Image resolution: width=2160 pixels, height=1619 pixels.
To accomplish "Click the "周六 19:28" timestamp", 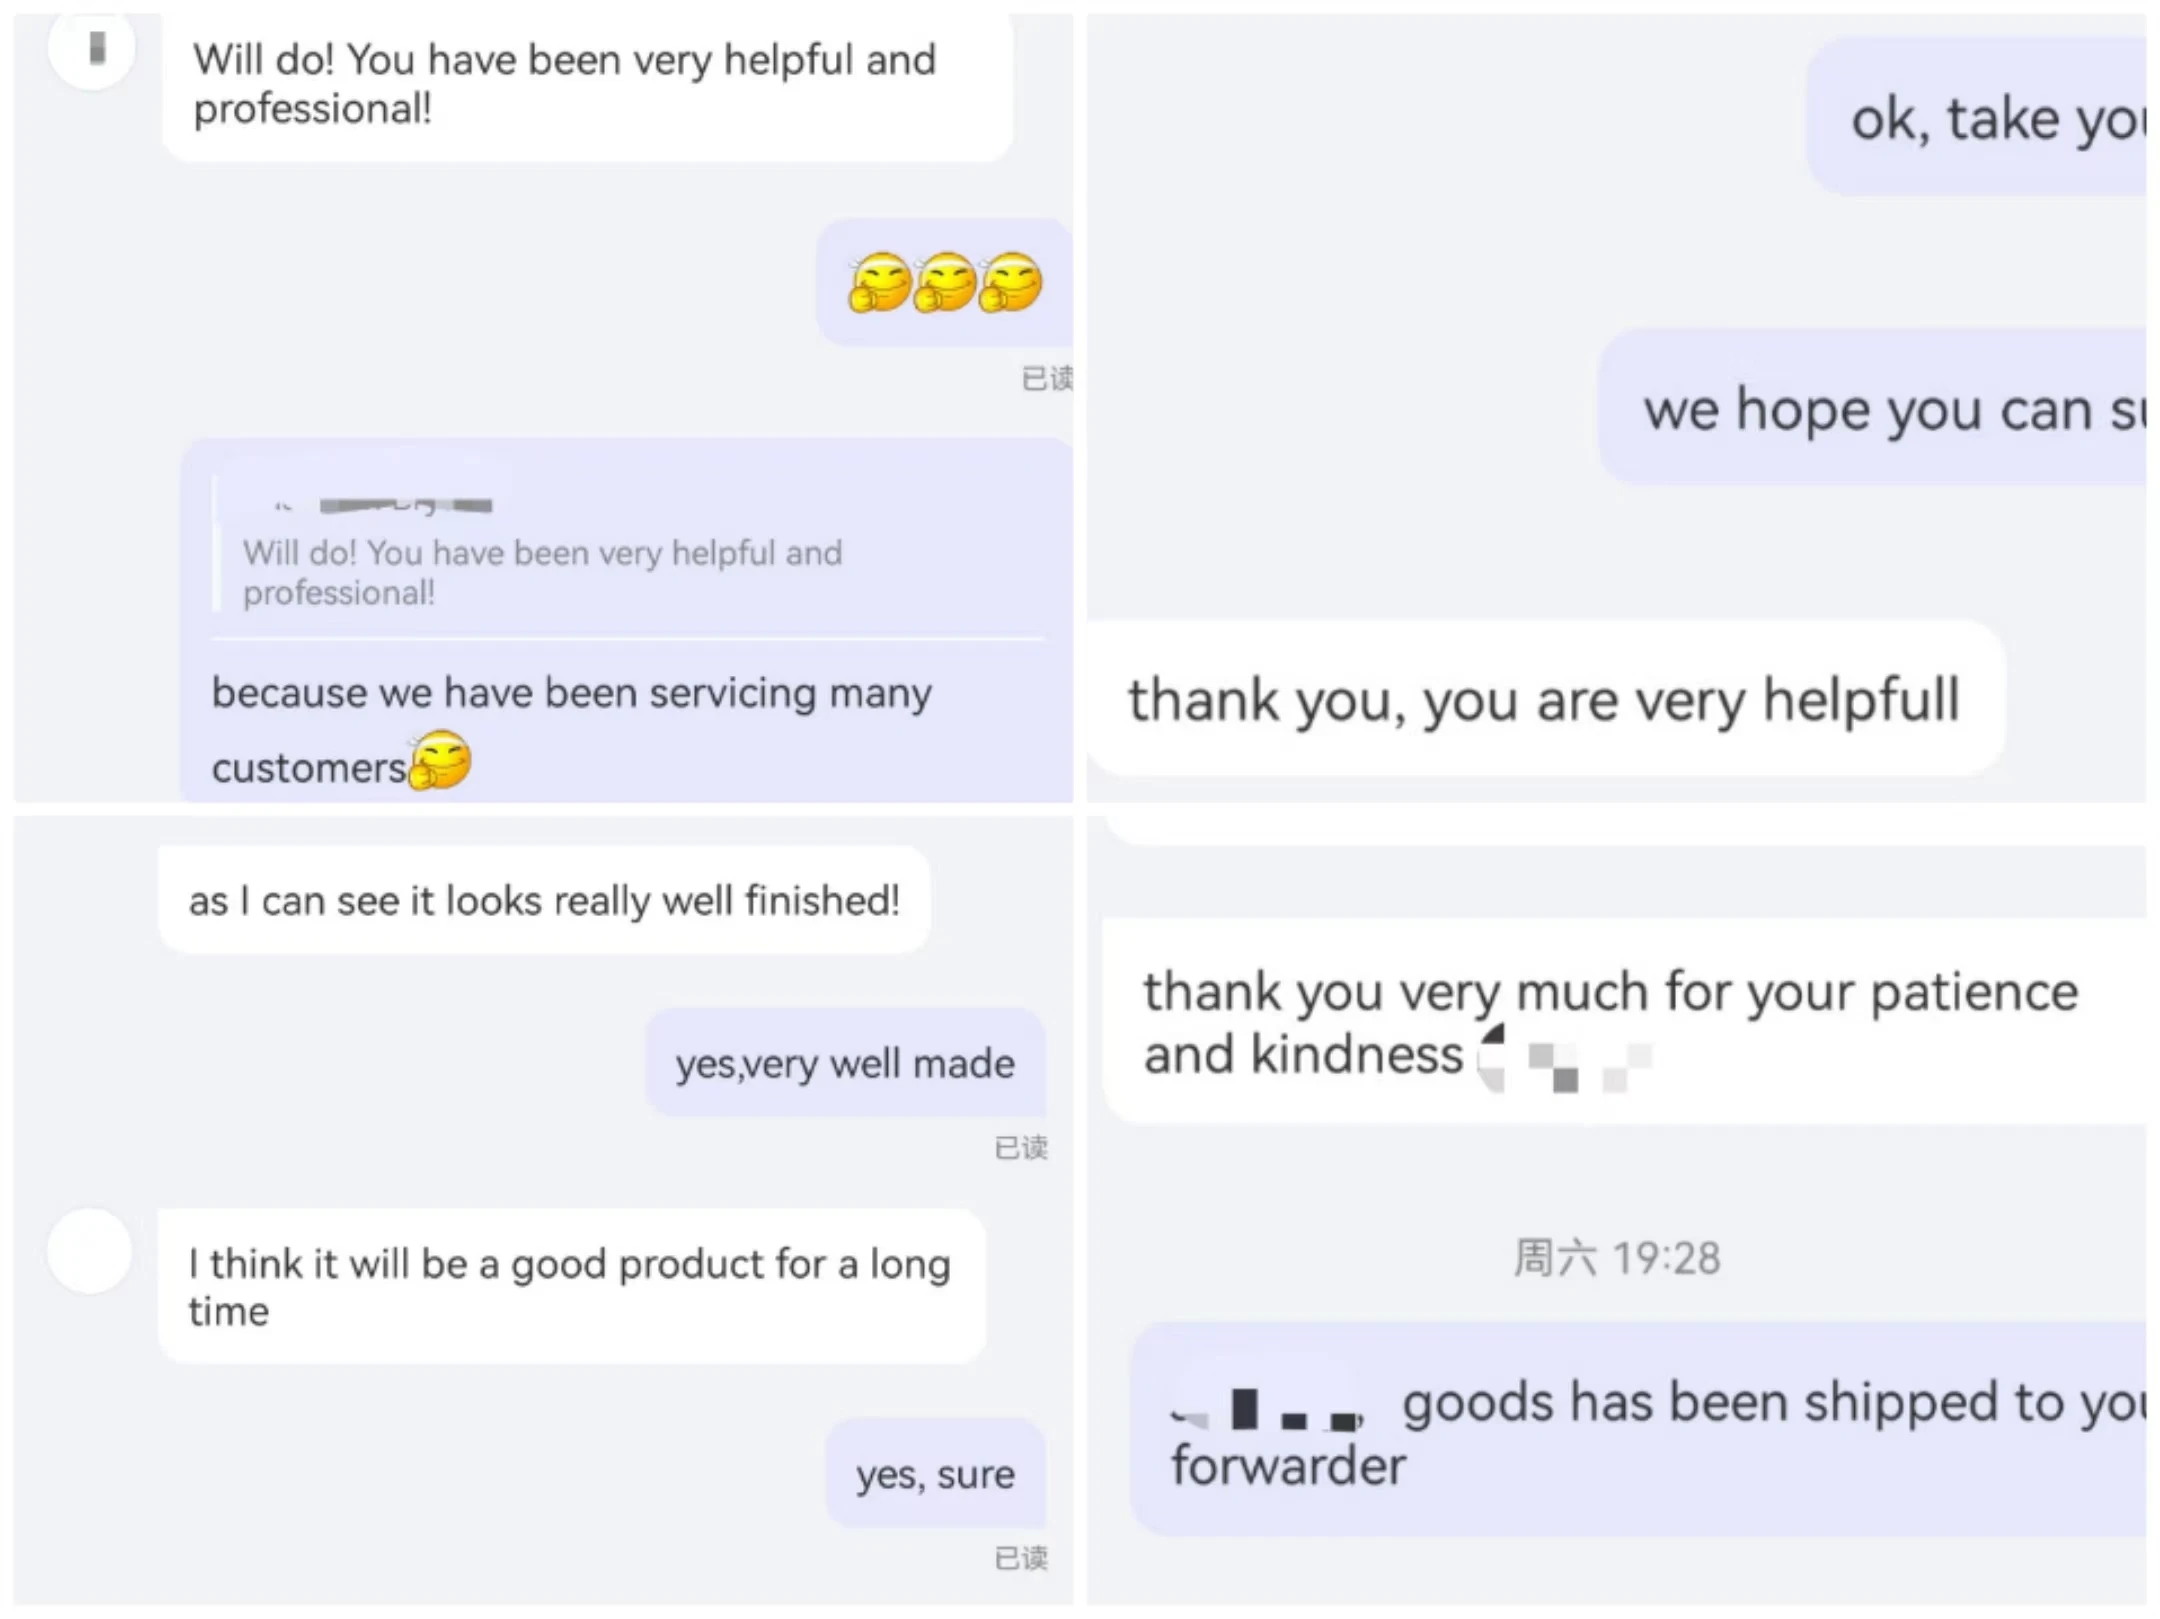I will click(1617, 1258).
